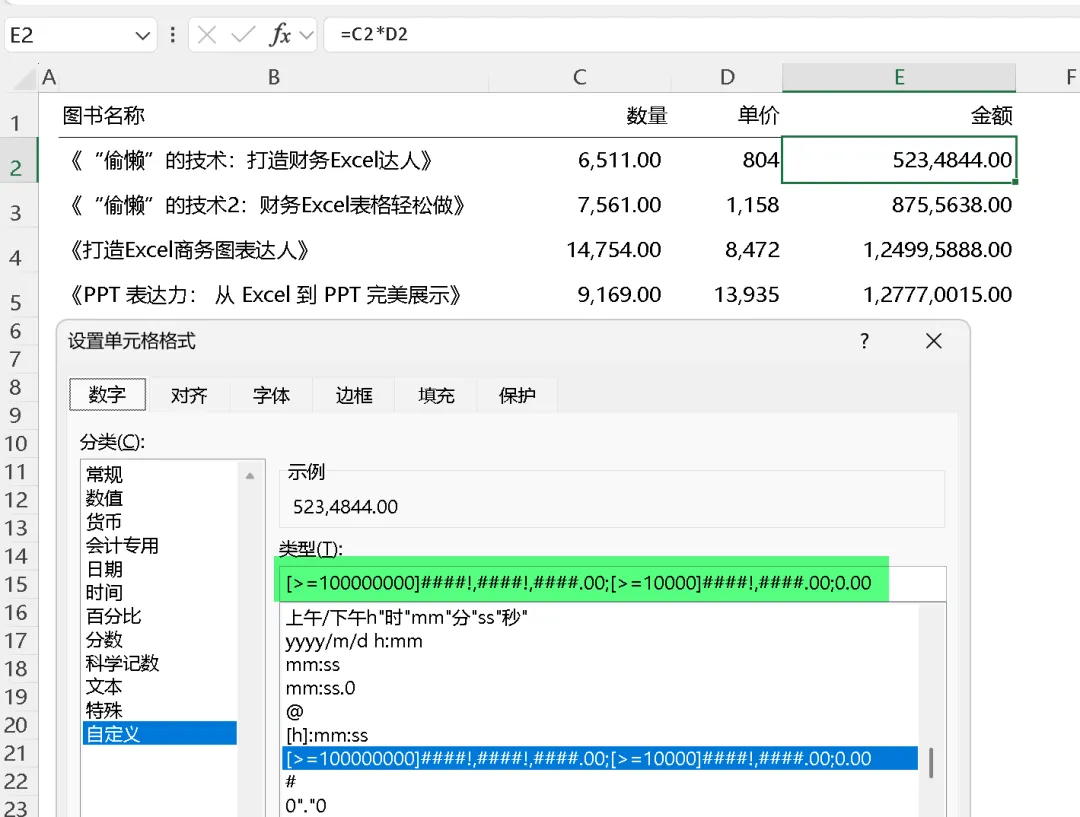The height and width of the screenshot is (817, 1080).
Task: Select the 文本 category
Action: click(159, 687)
